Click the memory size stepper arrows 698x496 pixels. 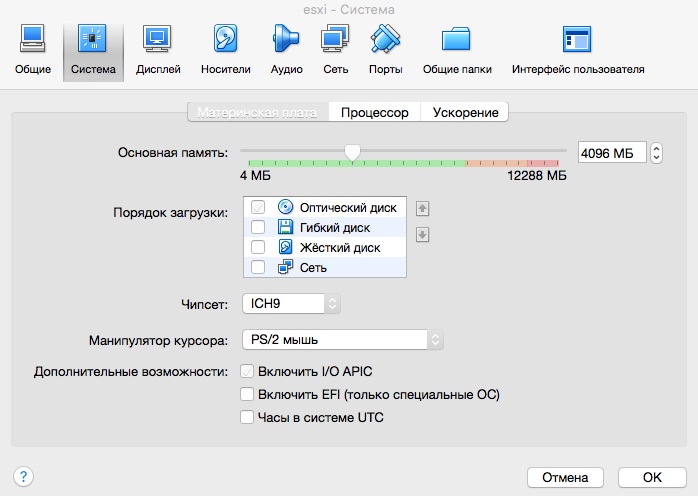656,153
